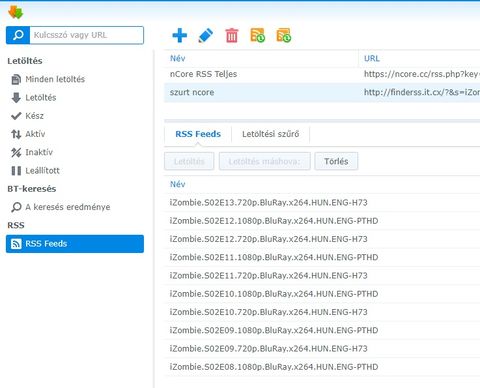The width and height of the screenshot is (480, 388).
Task: Click the search magnifier button
Action: point(18,35)
